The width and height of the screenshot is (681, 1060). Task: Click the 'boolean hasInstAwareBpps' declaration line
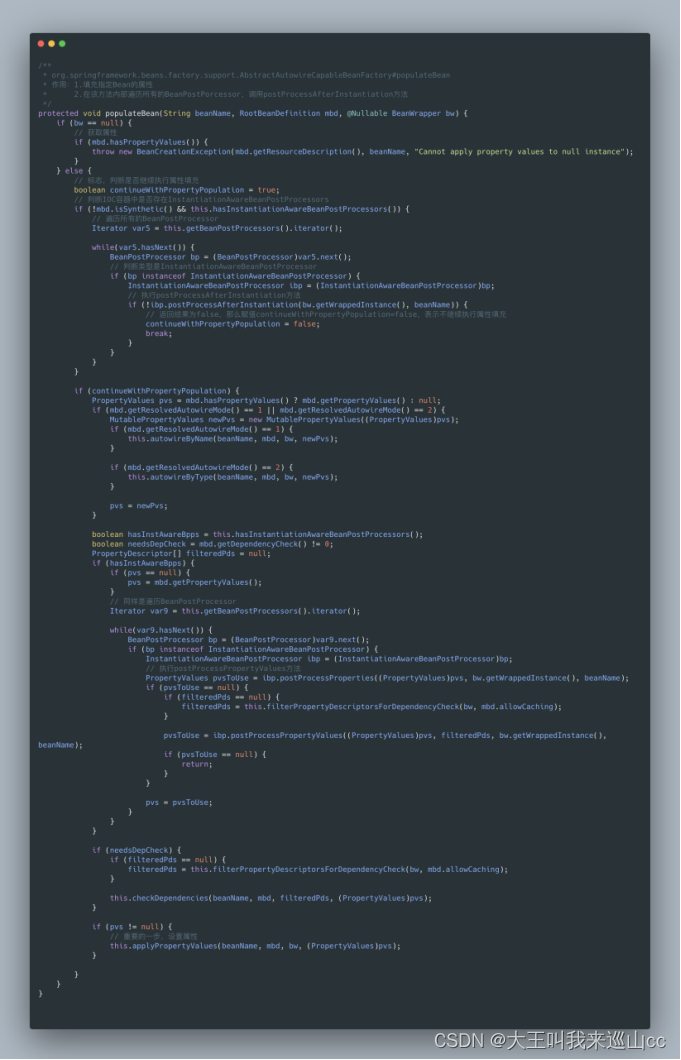[x=258, y=535]
